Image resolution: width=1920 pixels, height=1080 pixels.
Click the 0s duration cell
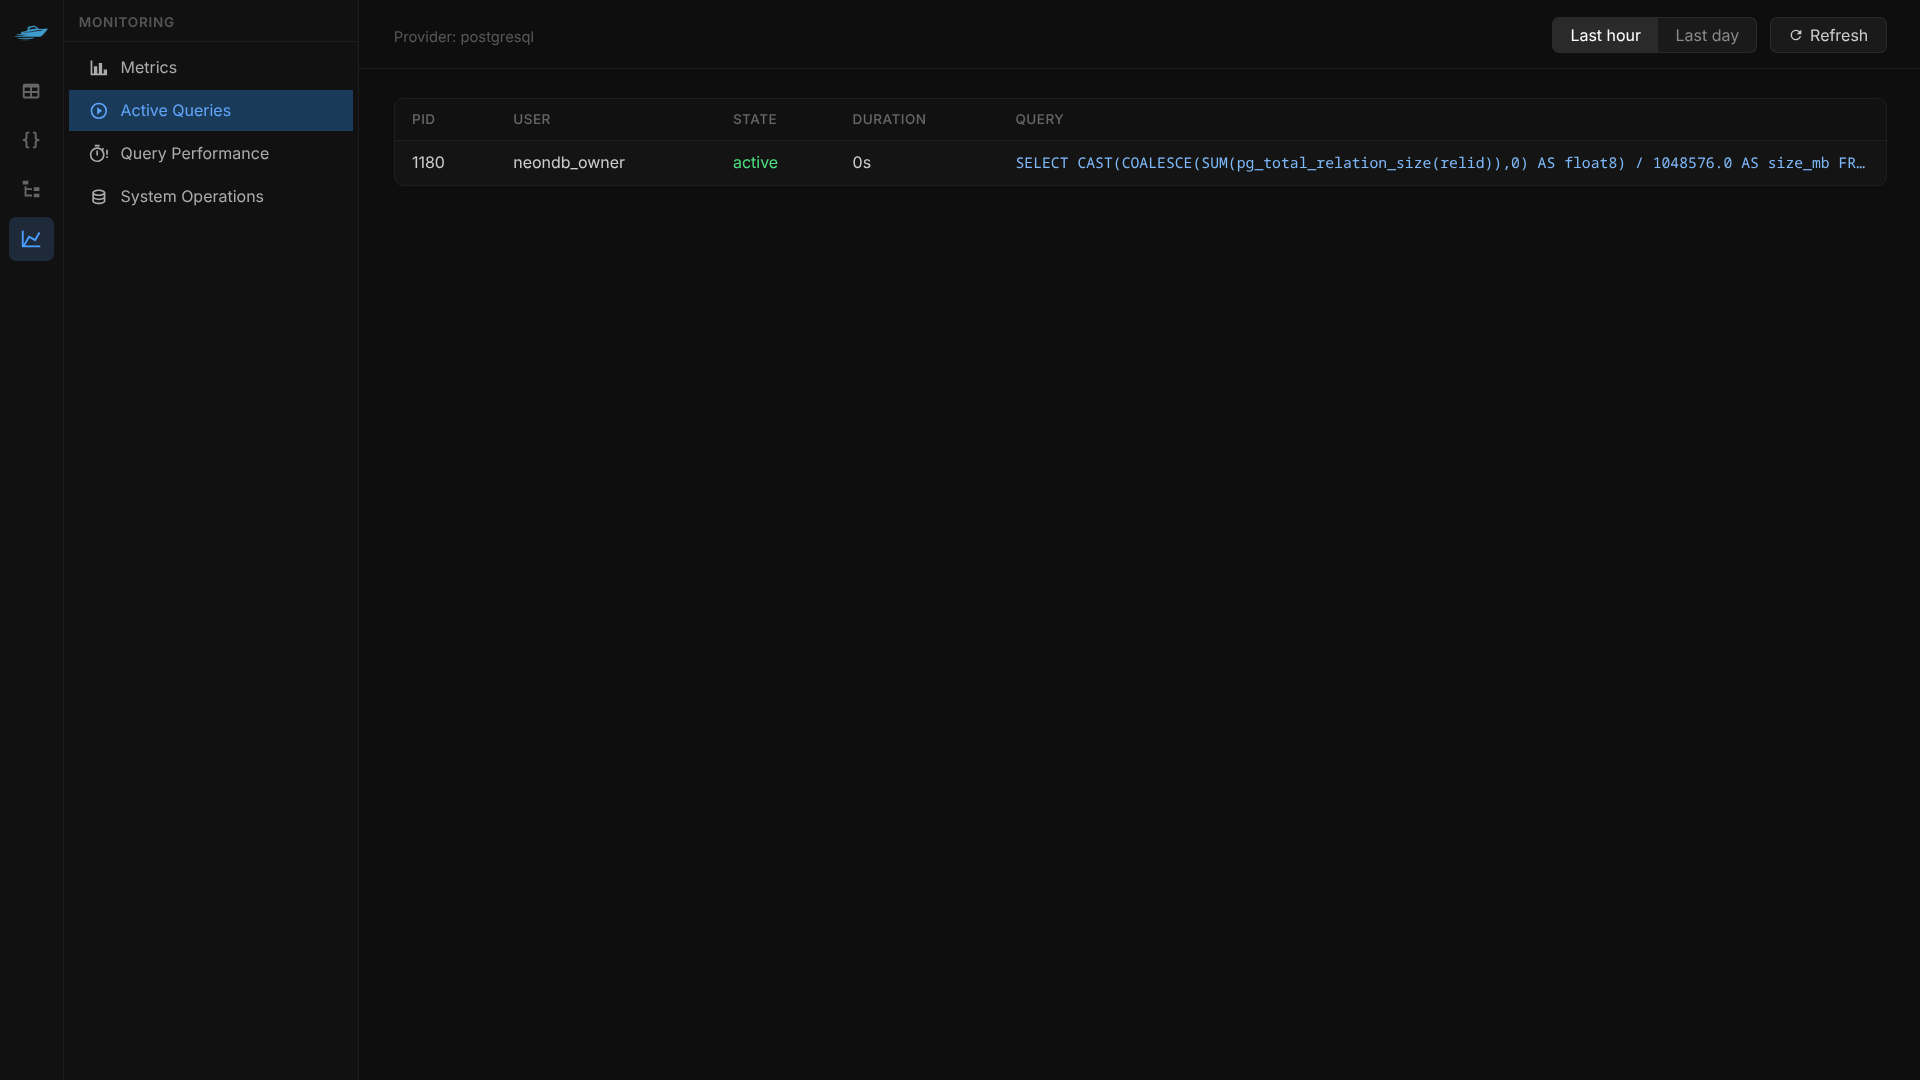pyautogui.click(x=861, y=162)
